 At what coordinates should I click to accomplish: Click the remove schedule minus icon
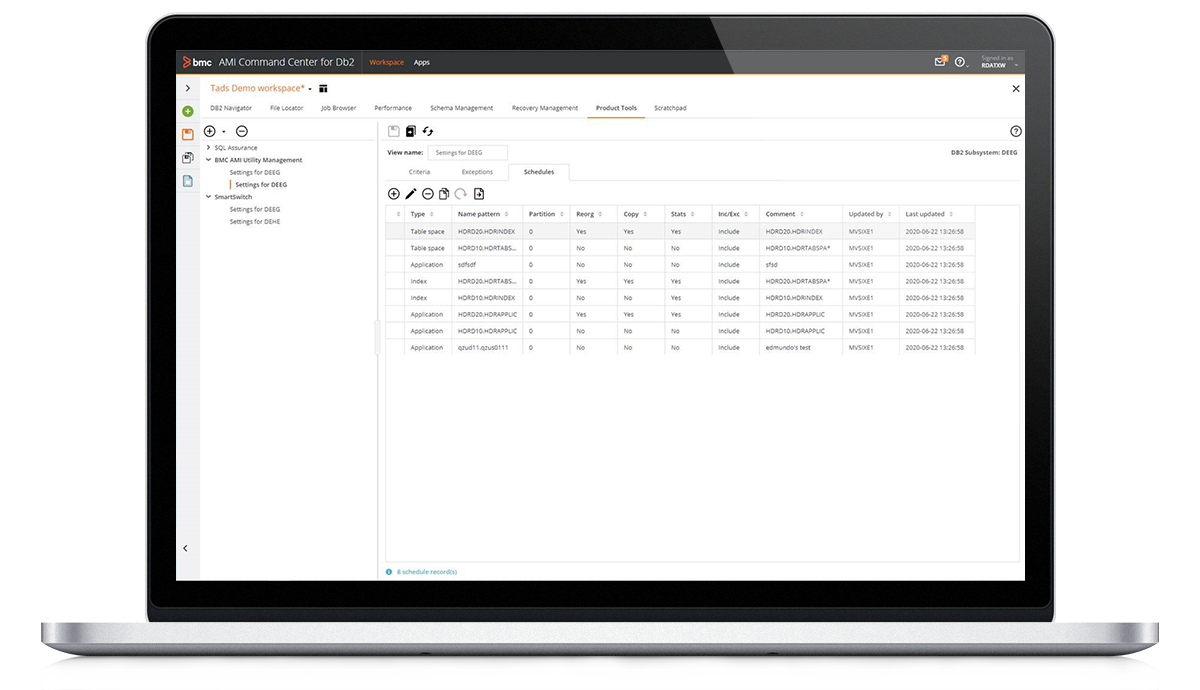pos(428,194)
